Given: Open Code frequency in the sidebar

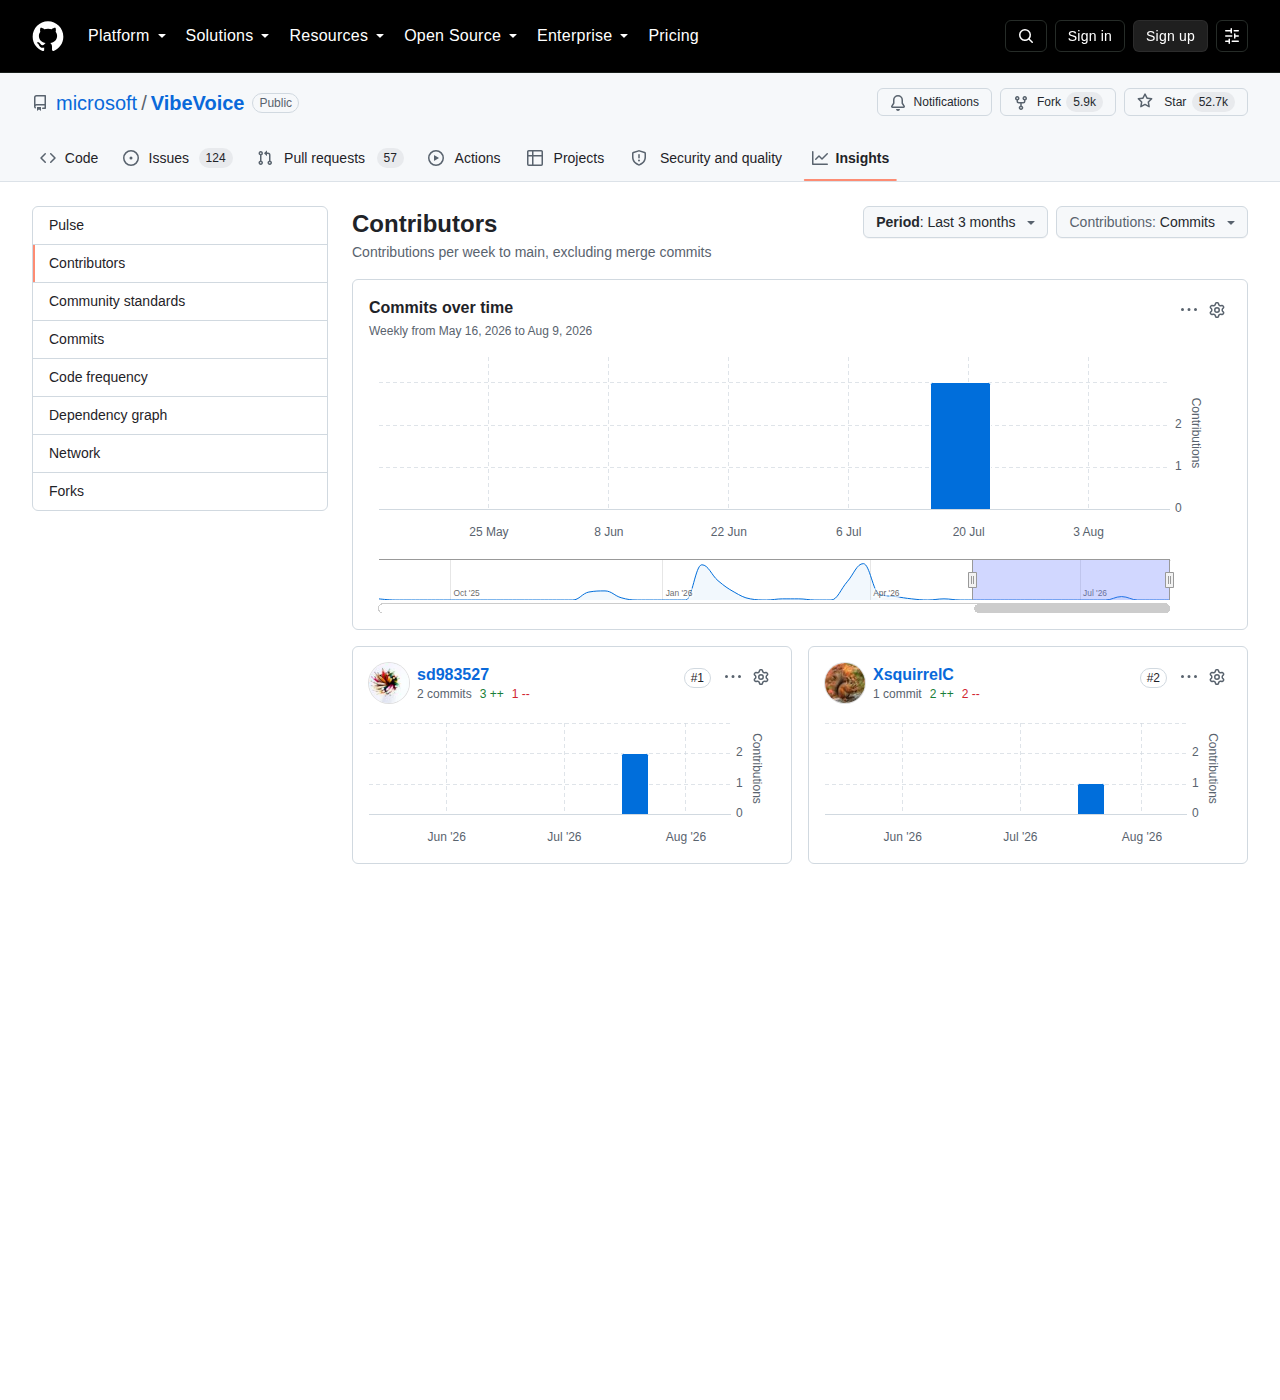Looking at the screenshot, I should (180, 377).
